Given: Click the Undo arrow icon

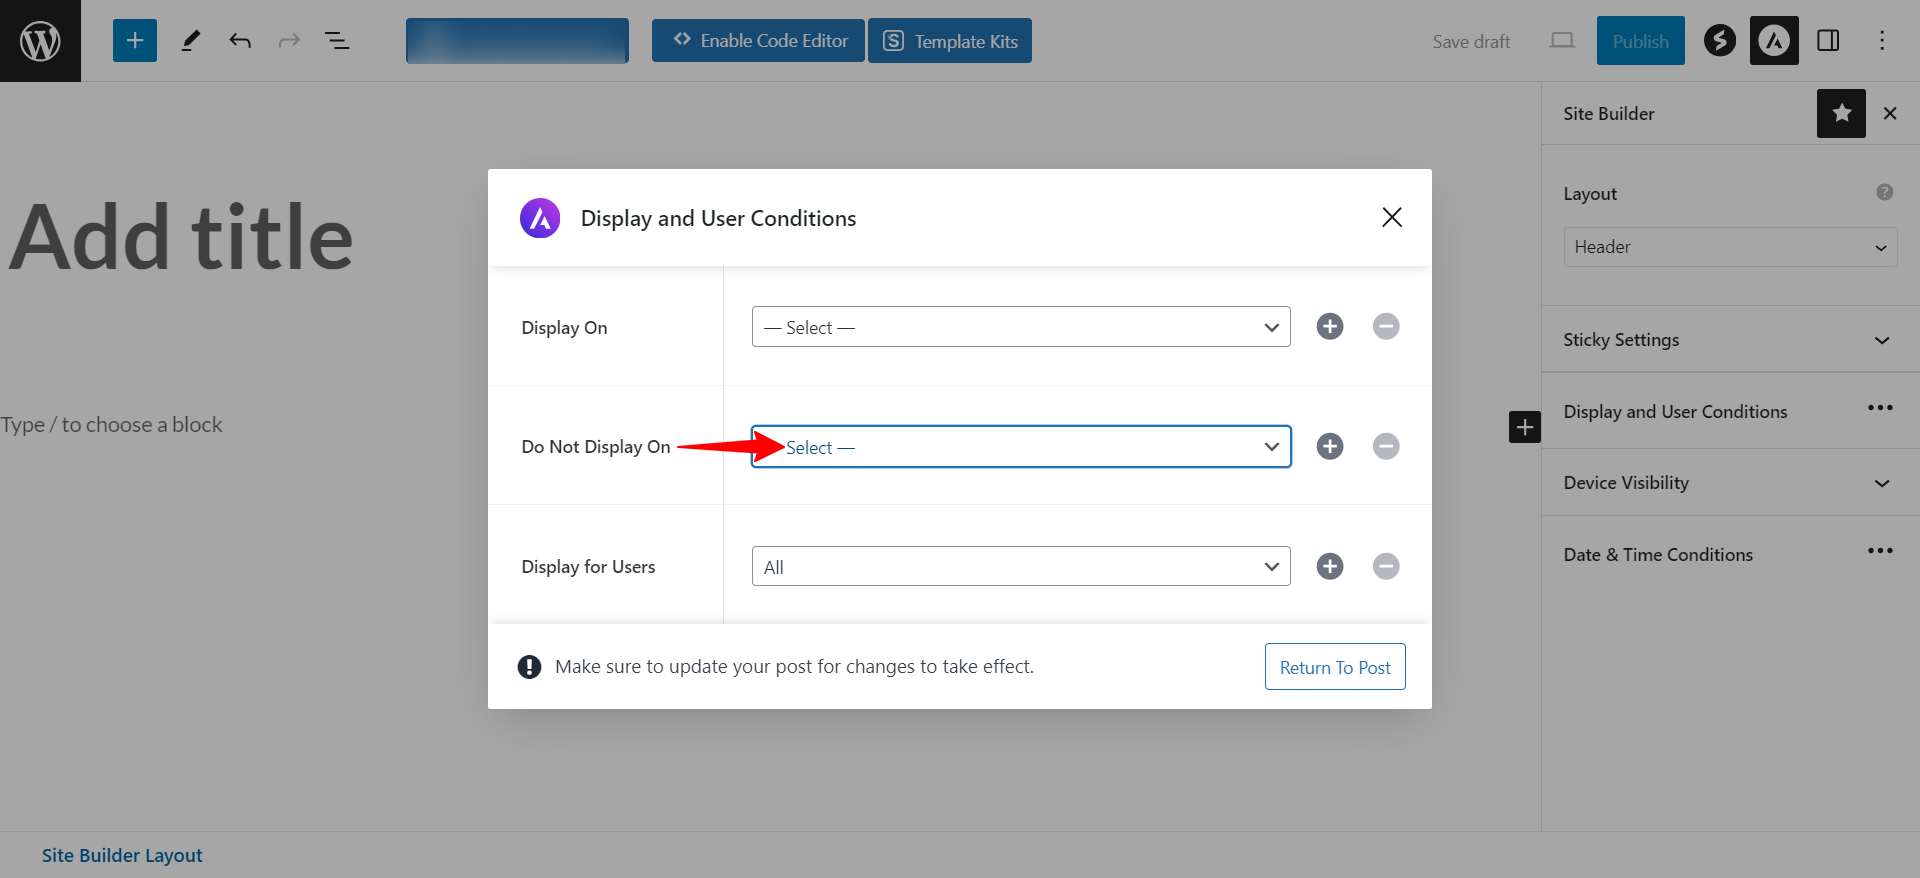Looking at the screenshot, I should point(240,41).
